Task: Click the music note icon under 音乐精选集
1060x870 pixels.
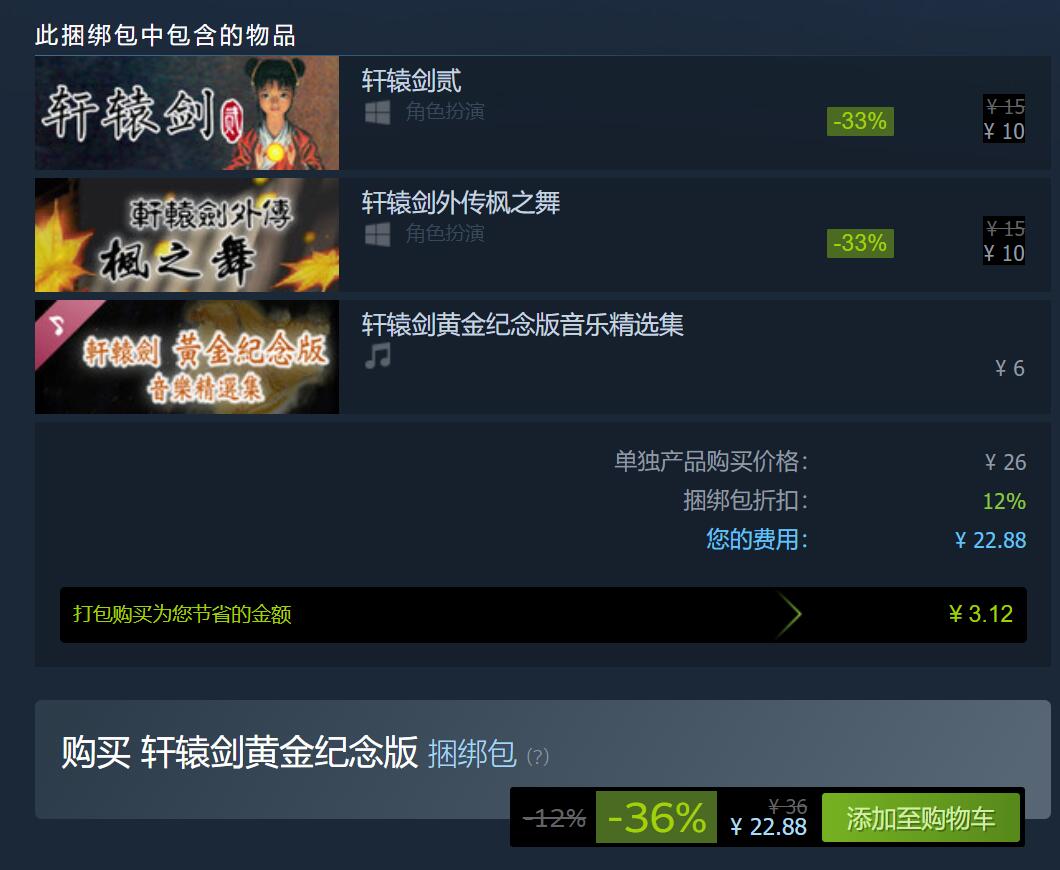Action: pos(378,356)
